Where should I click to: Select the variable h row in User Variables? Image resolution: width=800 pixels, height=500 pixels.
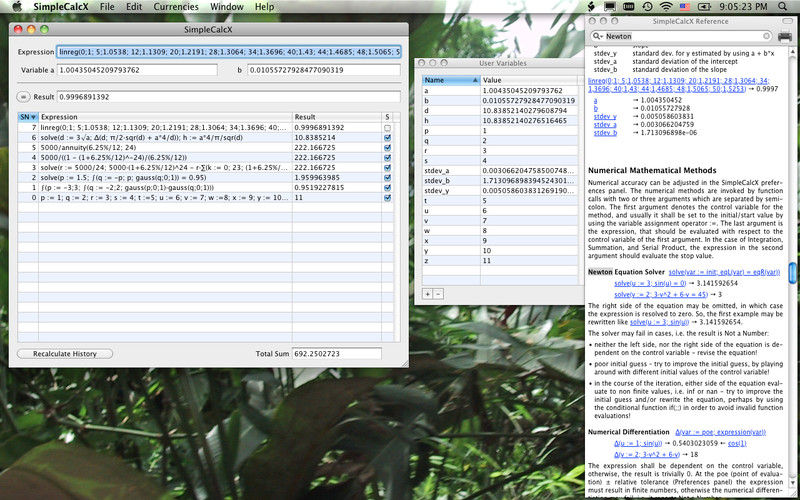click(500, 120)
